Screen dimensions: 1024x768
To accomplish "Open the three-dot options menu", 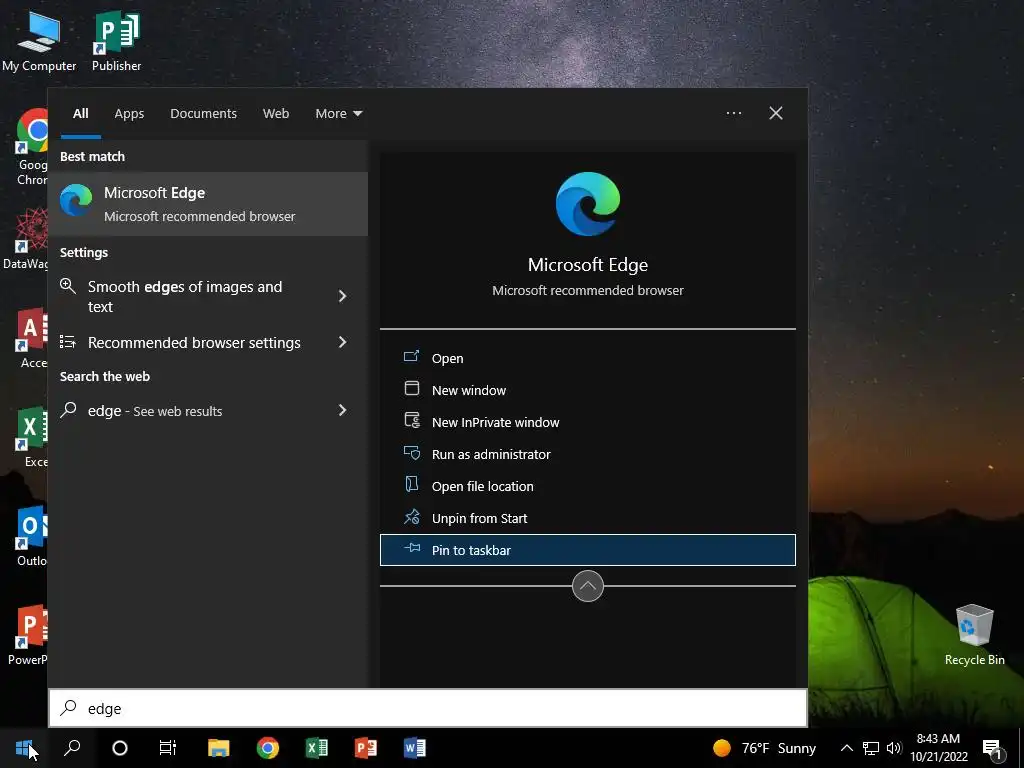I will coord(733,113).
